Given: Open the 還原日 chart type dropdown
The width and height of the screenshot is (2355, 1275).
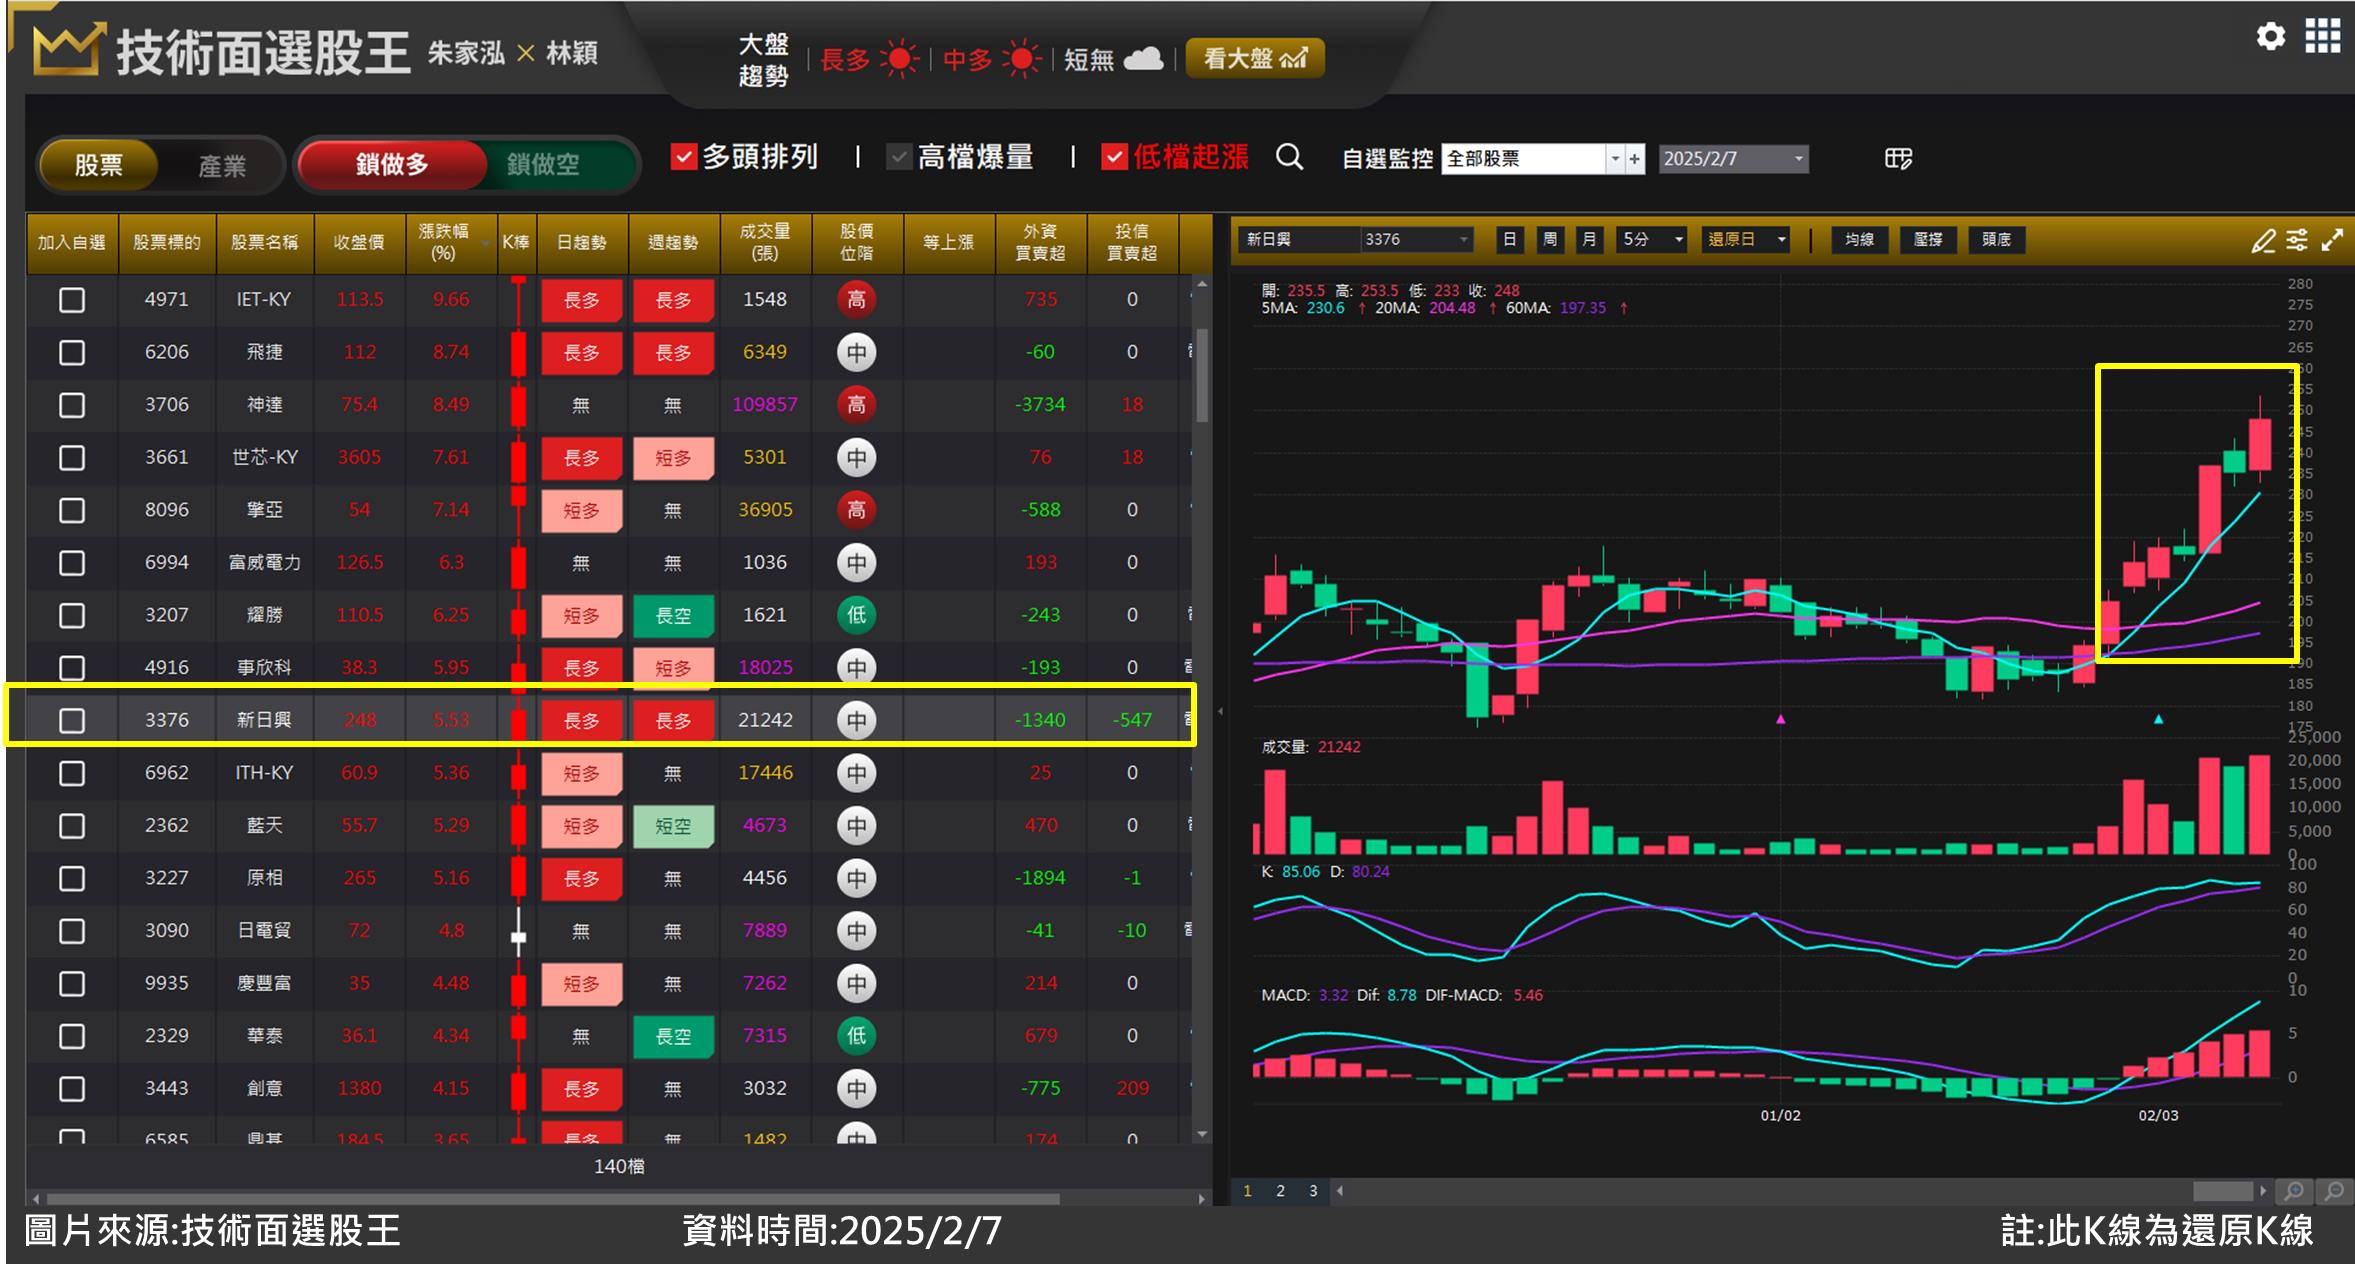Looking at the screenshot, I should pyautogui.click(x=1781, y=240).
